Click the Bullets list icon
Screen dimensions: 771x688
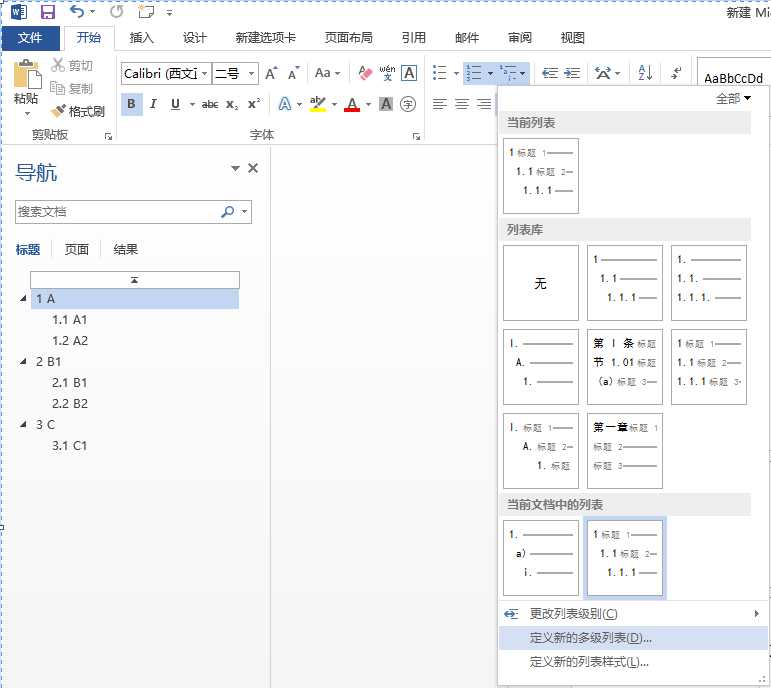(440, 73)
